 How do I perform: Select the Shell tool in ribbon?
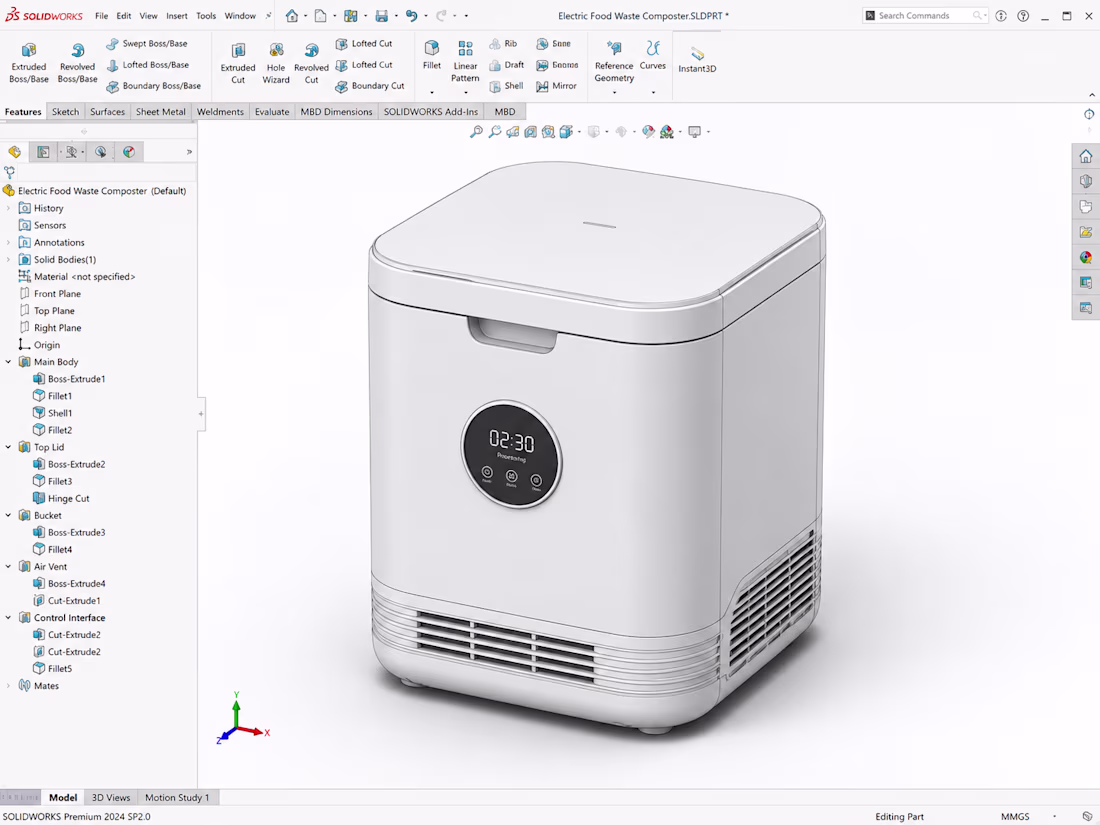click(507, 86)
